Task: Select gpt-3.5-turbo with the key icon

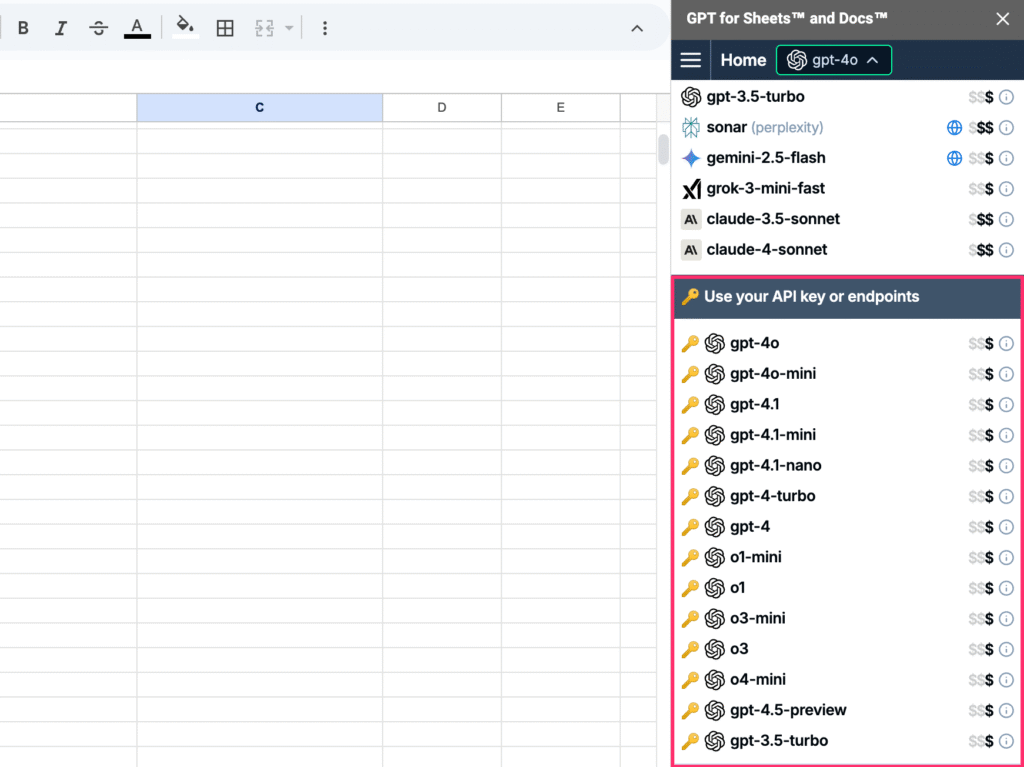Action: tap(847, 741)
